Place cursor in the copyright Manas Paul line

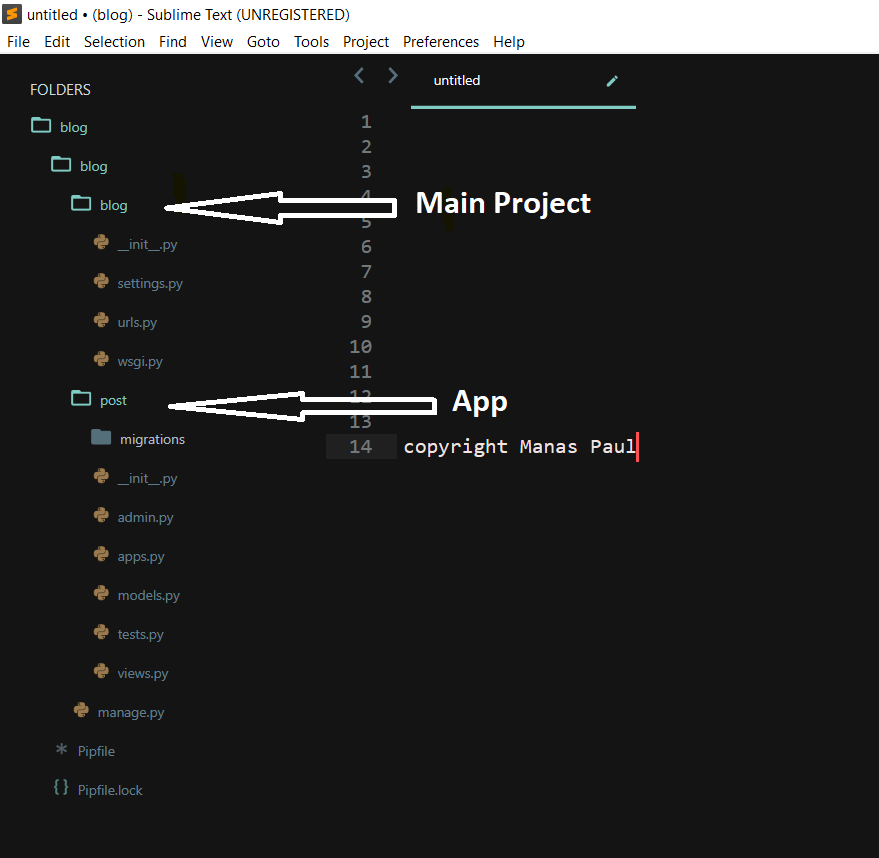[519, 447]
